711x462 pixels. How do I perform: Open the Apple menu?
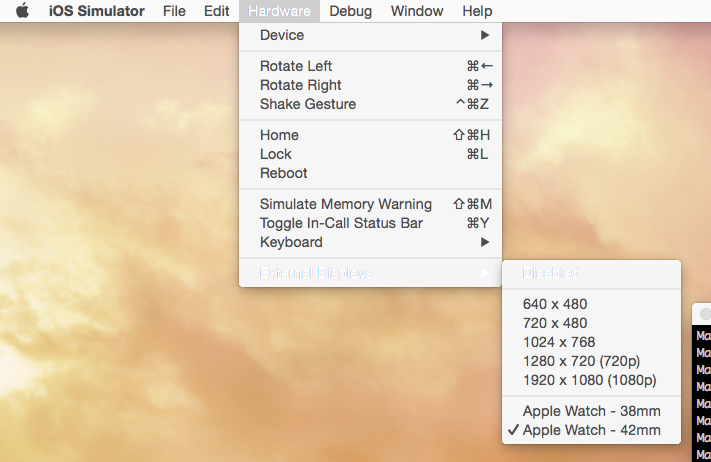[x=22, y=10]
